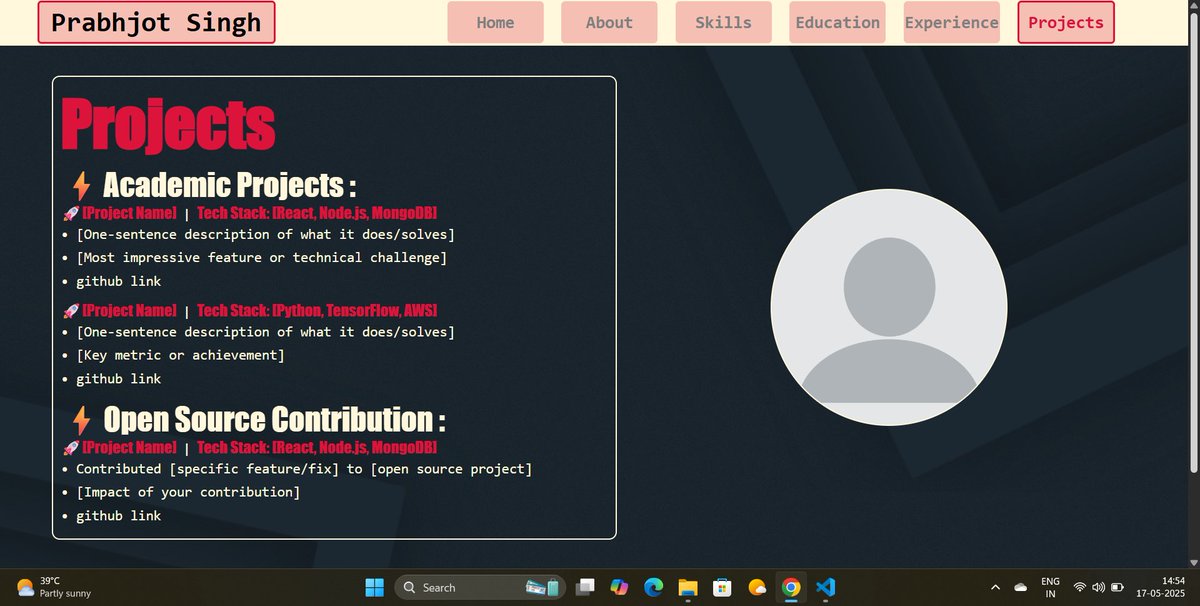Click the 'Academic Projects :' heading text
This screenshot has height=606, width=1200.
229,185
